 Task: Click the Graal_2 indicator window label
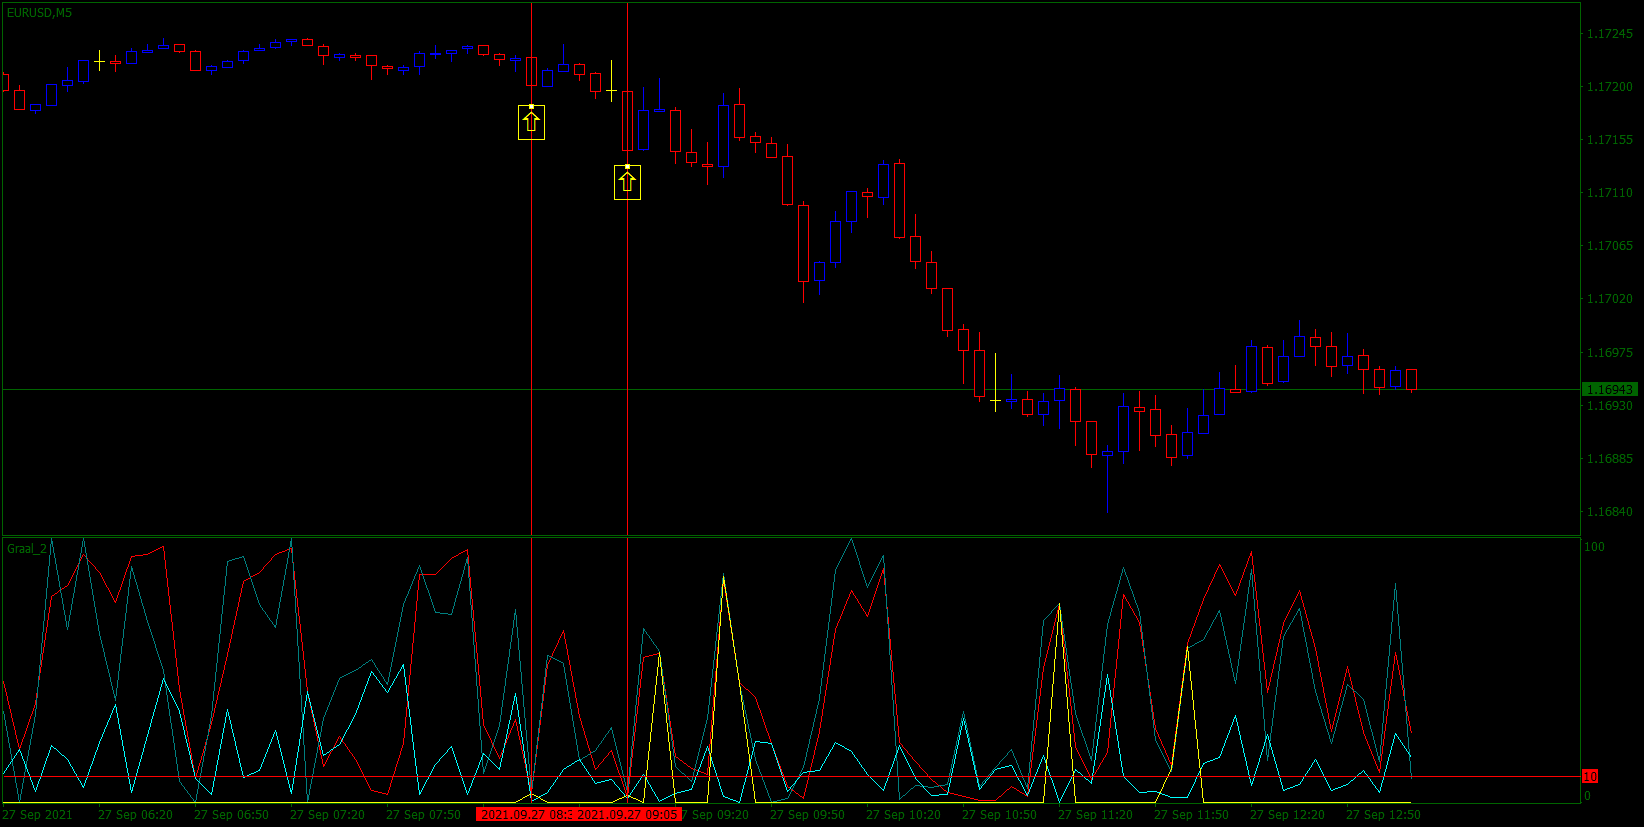coord(27,549)
